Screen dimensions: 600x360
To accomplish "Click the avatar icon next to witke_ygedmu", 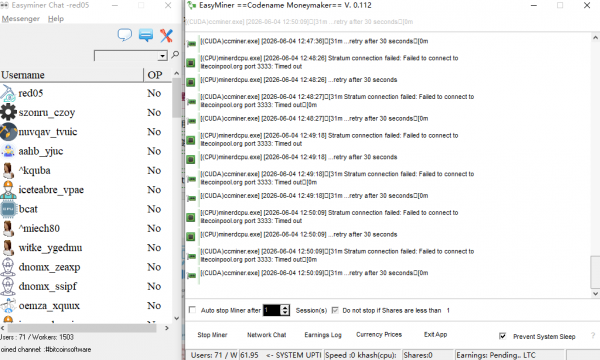I will point(8,248).
